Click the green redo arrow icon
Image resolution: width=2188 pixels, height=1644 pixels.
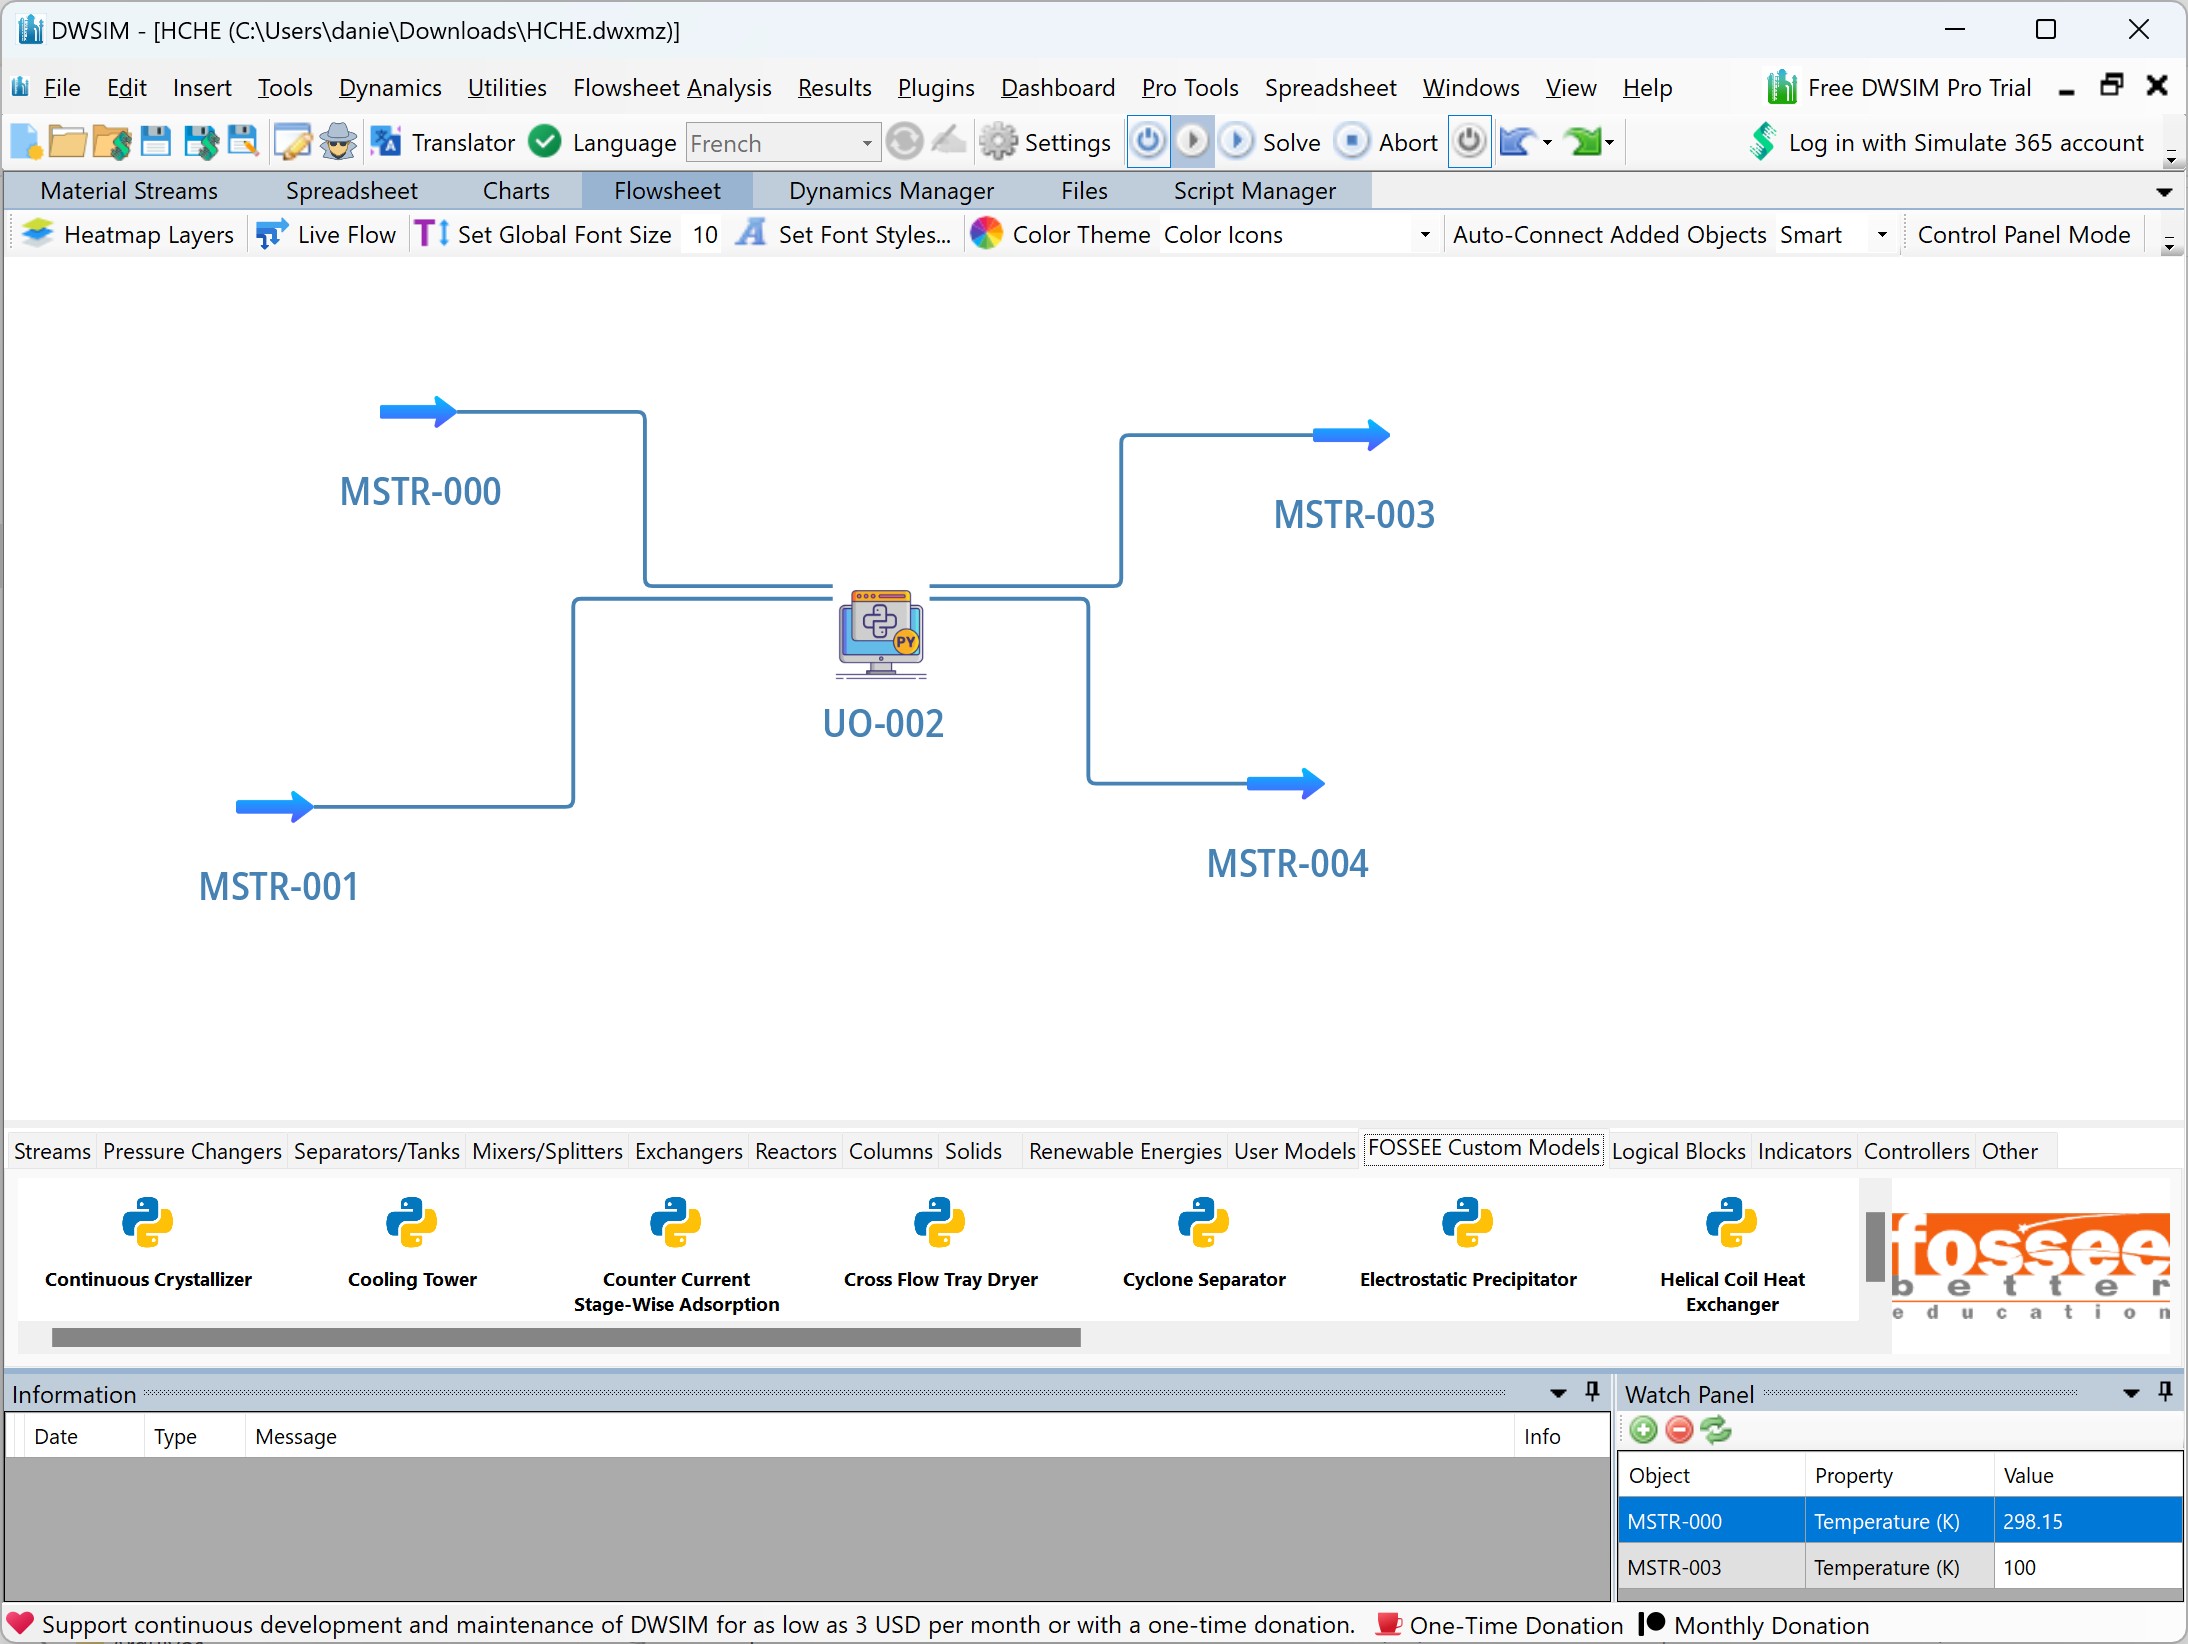(x=1585, y=142)
